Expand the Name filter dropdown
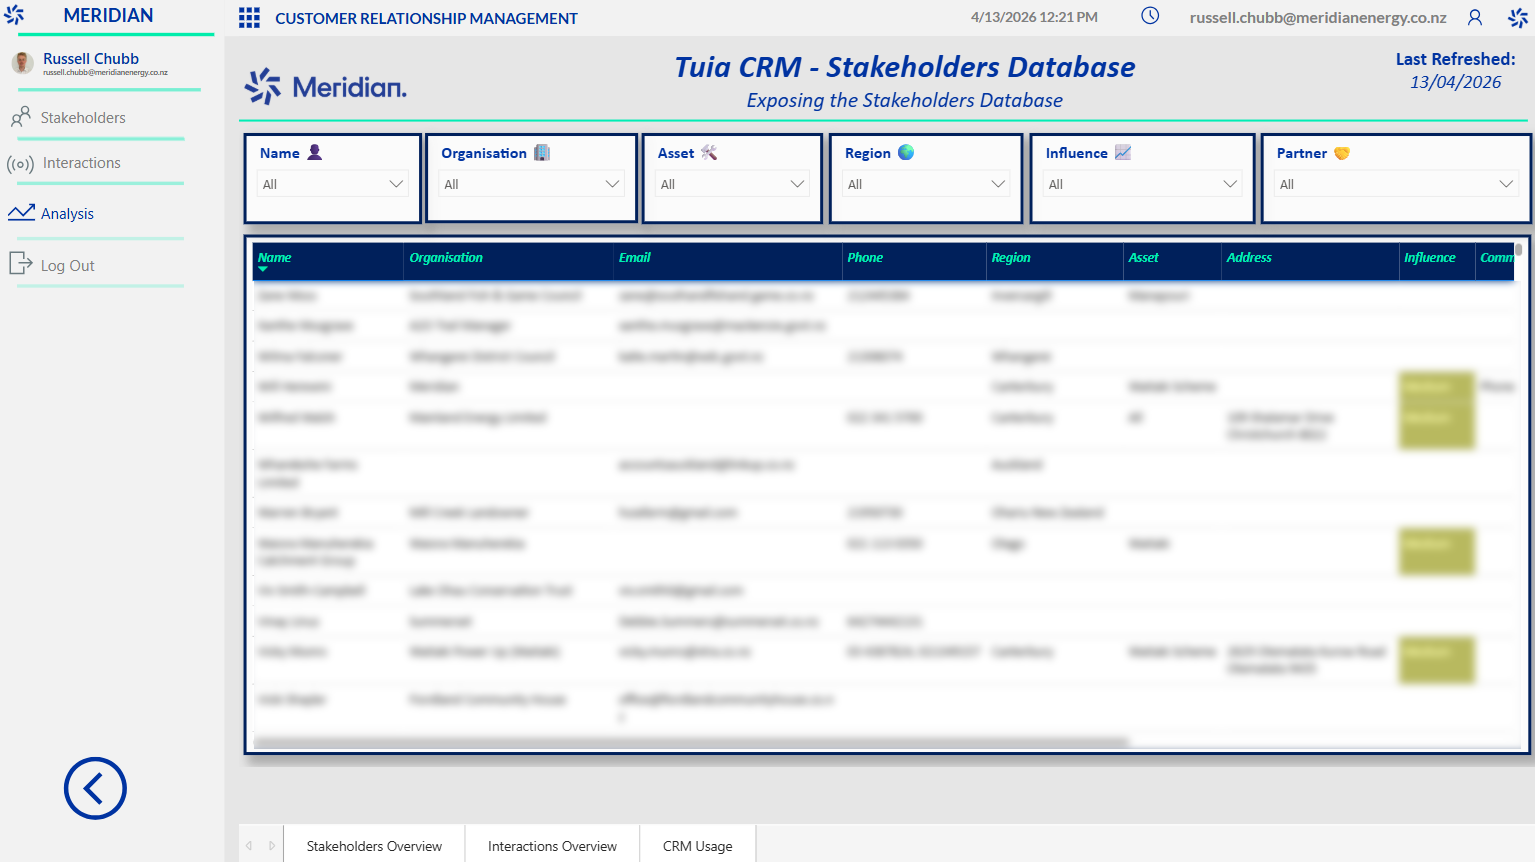 click(333, 184)
